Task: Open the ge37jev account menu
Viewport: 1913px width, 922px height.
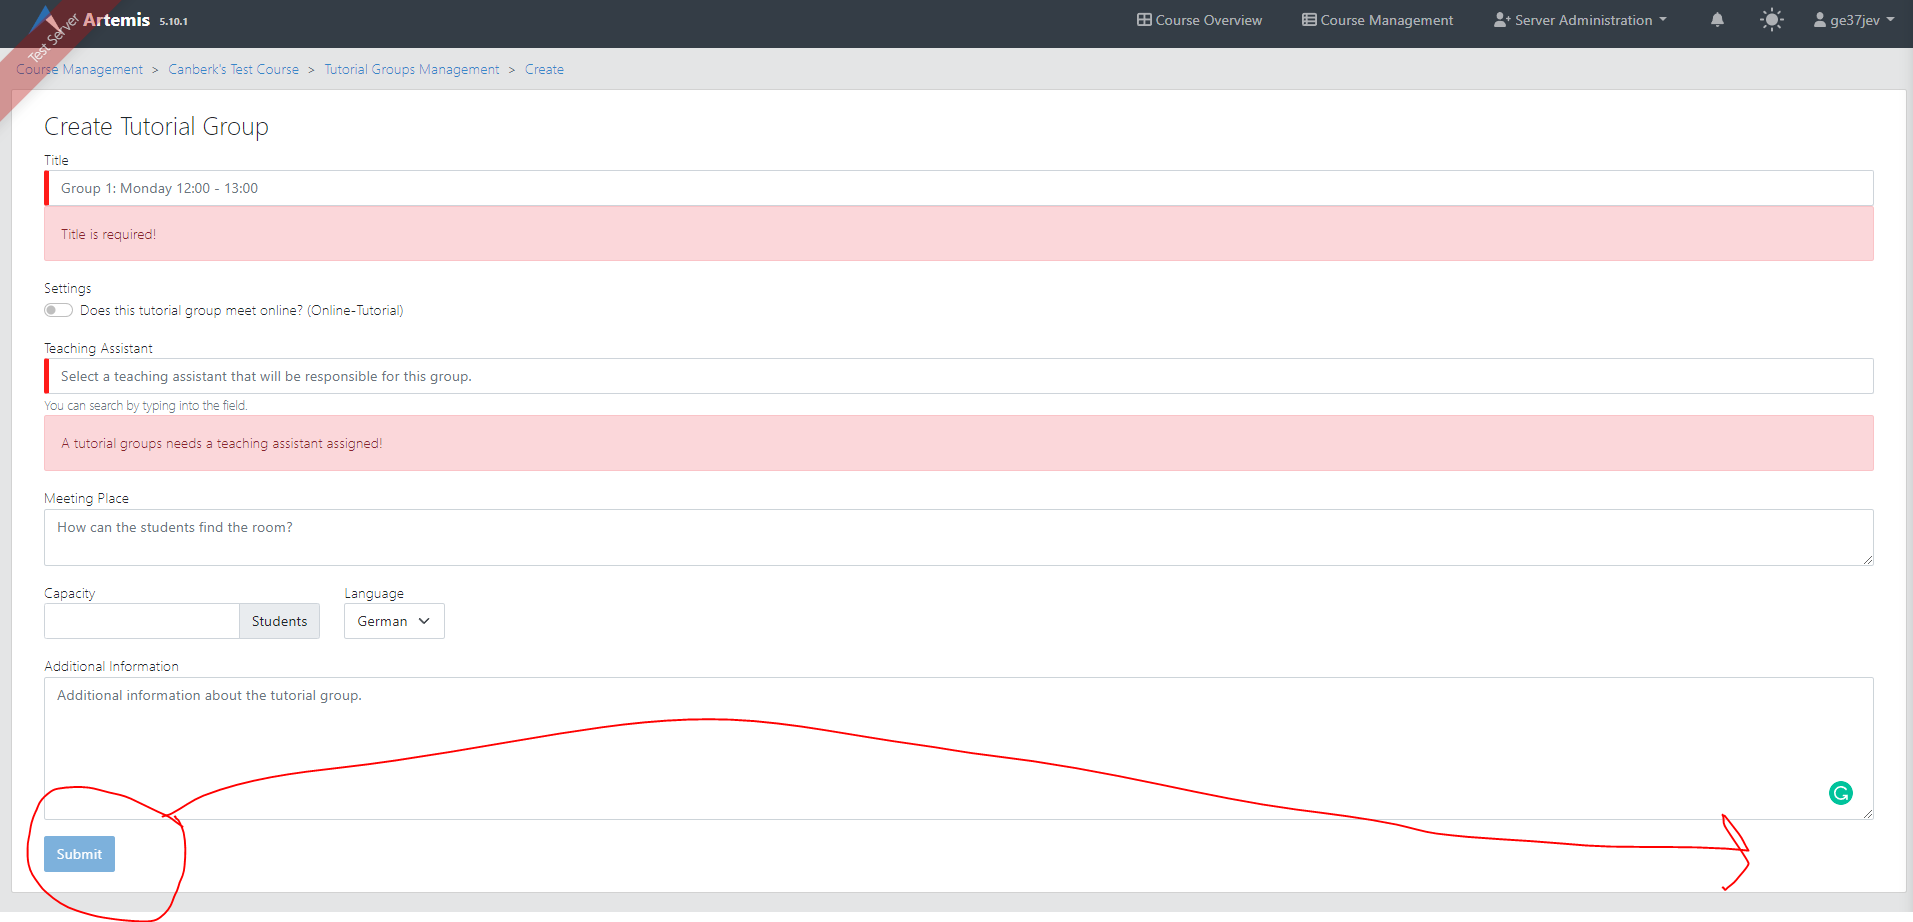Action: click(x=1853, y=20)
